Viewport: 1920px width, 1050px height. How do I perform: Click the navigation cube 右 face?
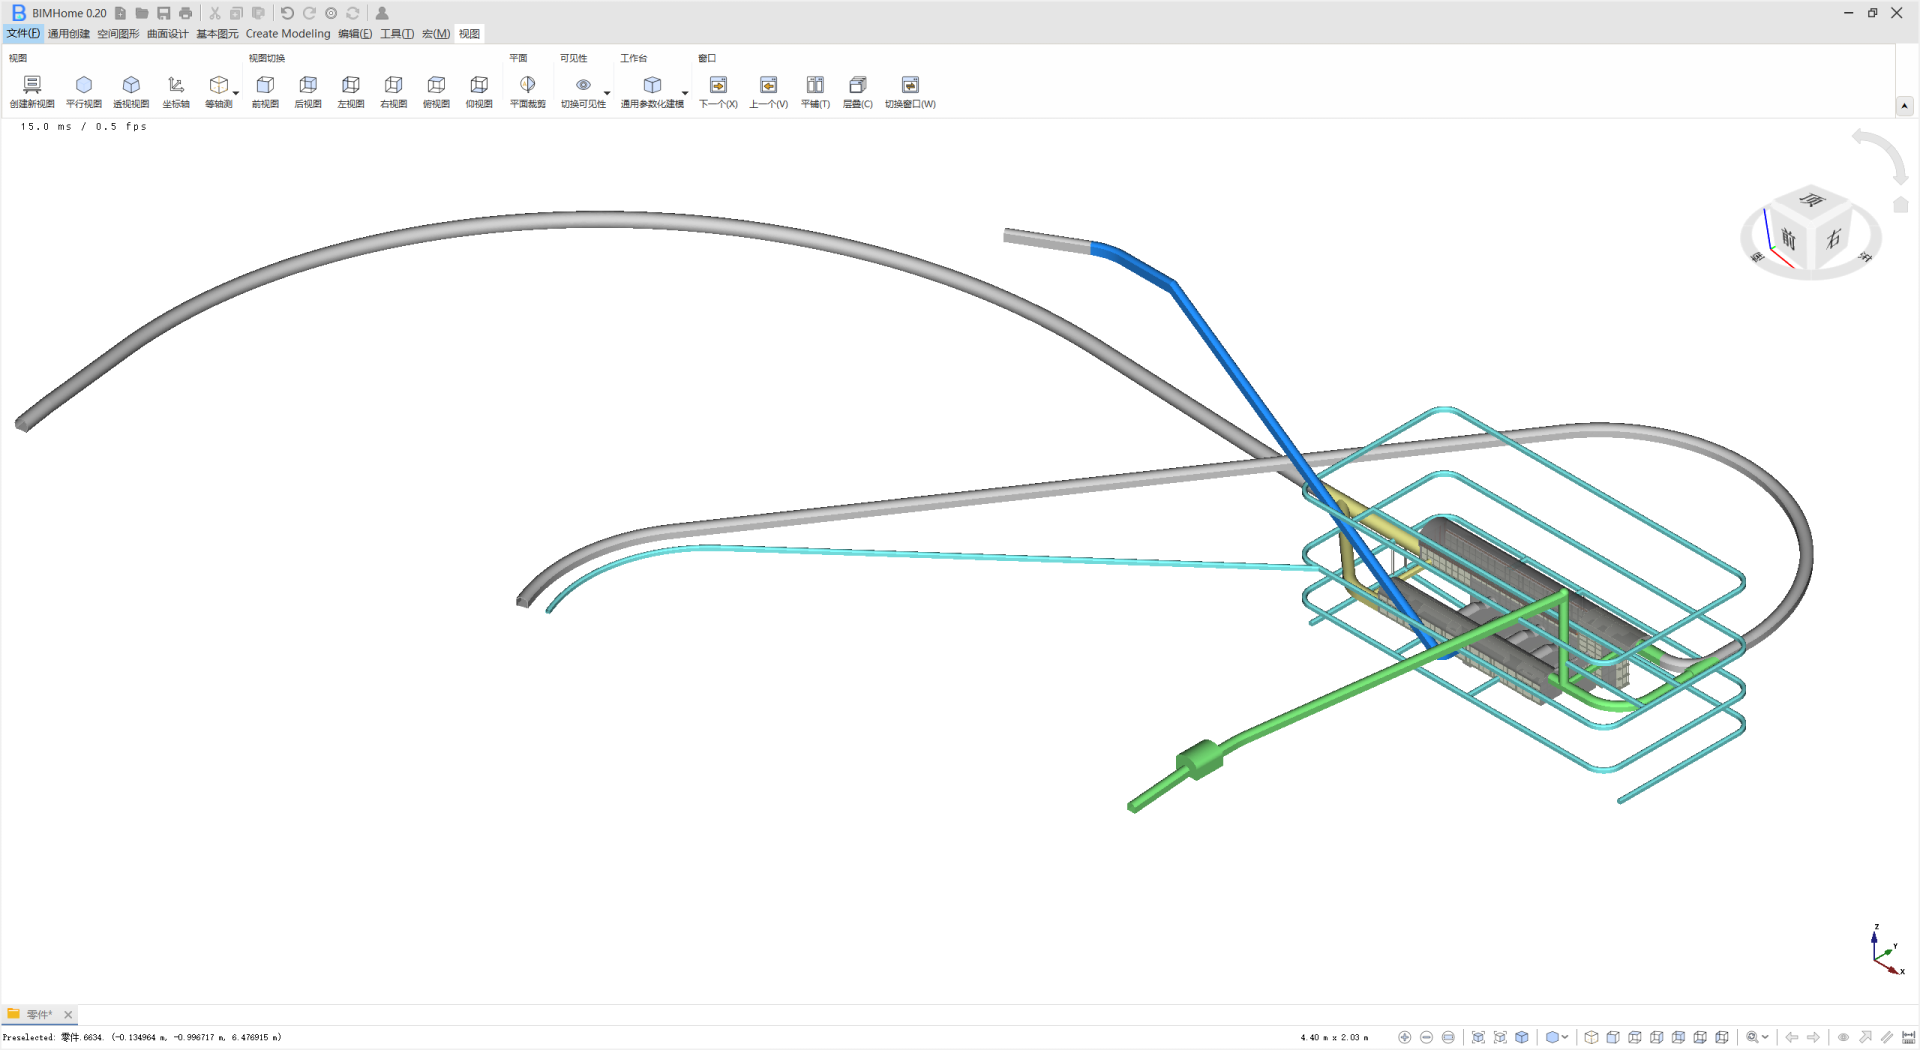(x=1833, y=239)
